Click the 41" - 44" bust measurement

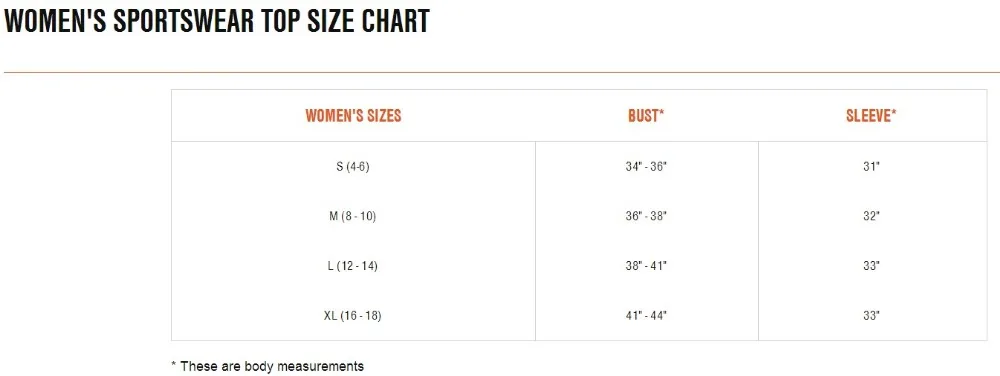646,315
